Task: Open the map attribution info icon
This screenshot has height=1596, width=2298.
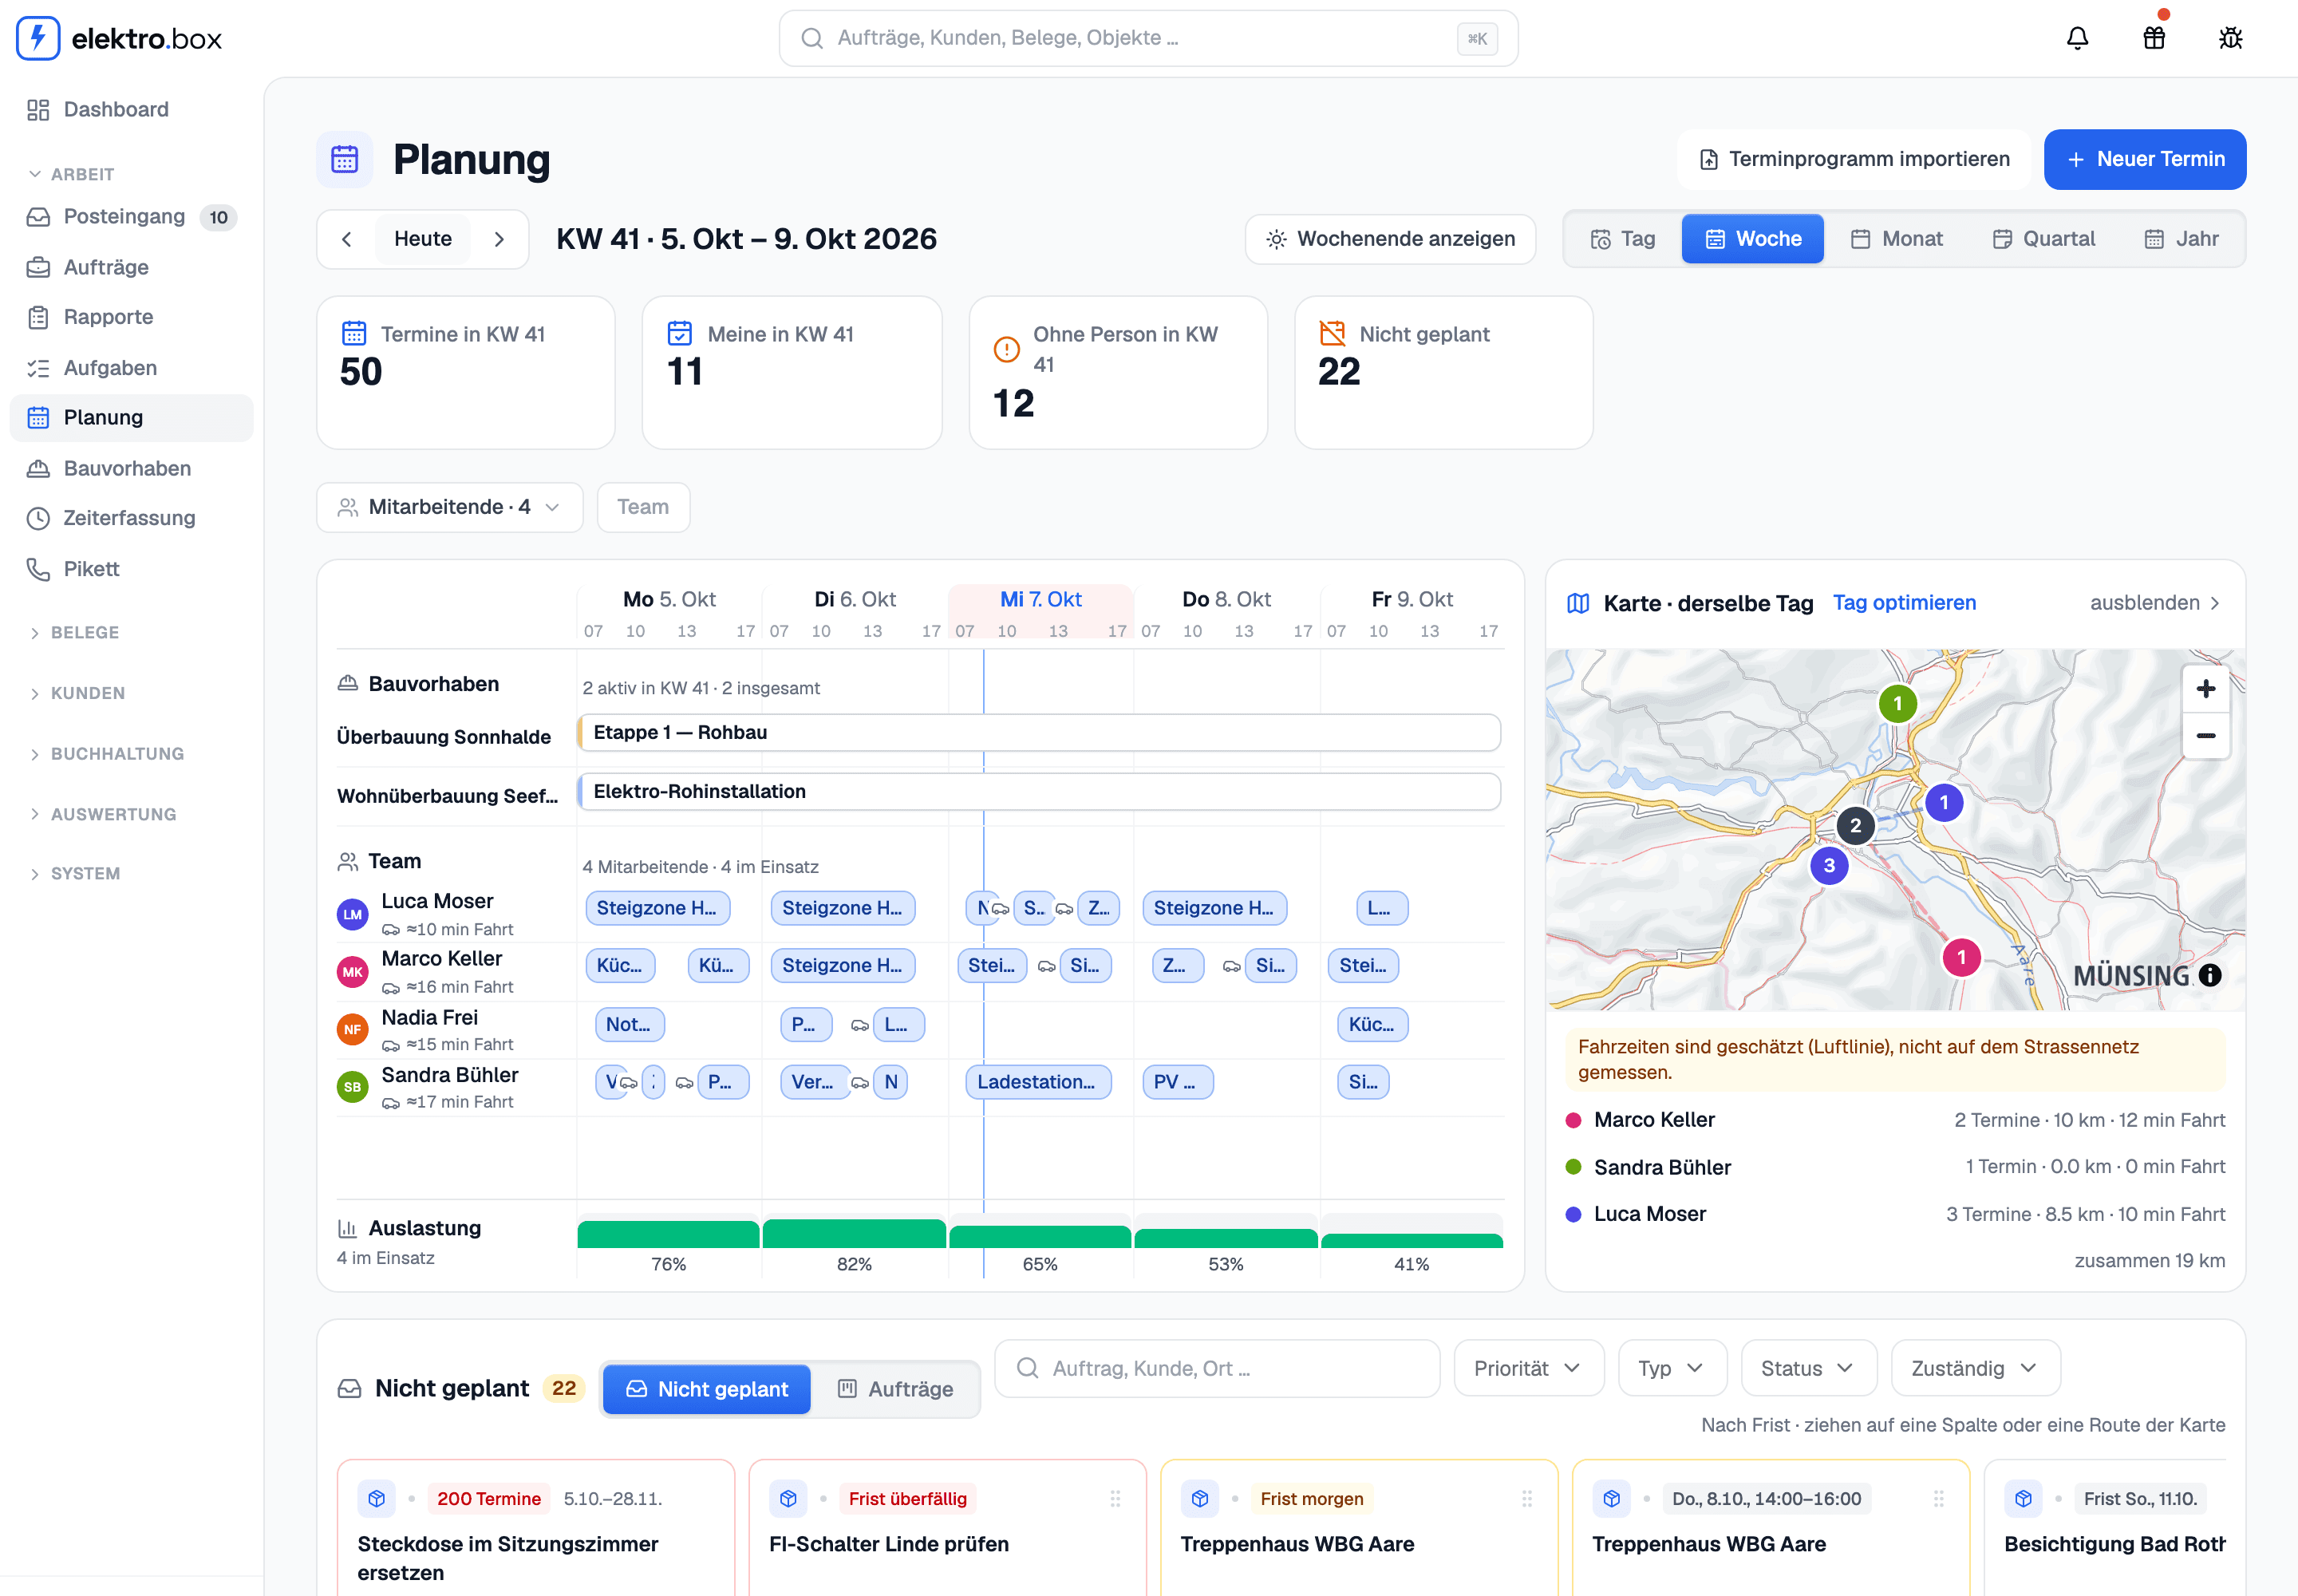Action: click(x=2210, y=975)
